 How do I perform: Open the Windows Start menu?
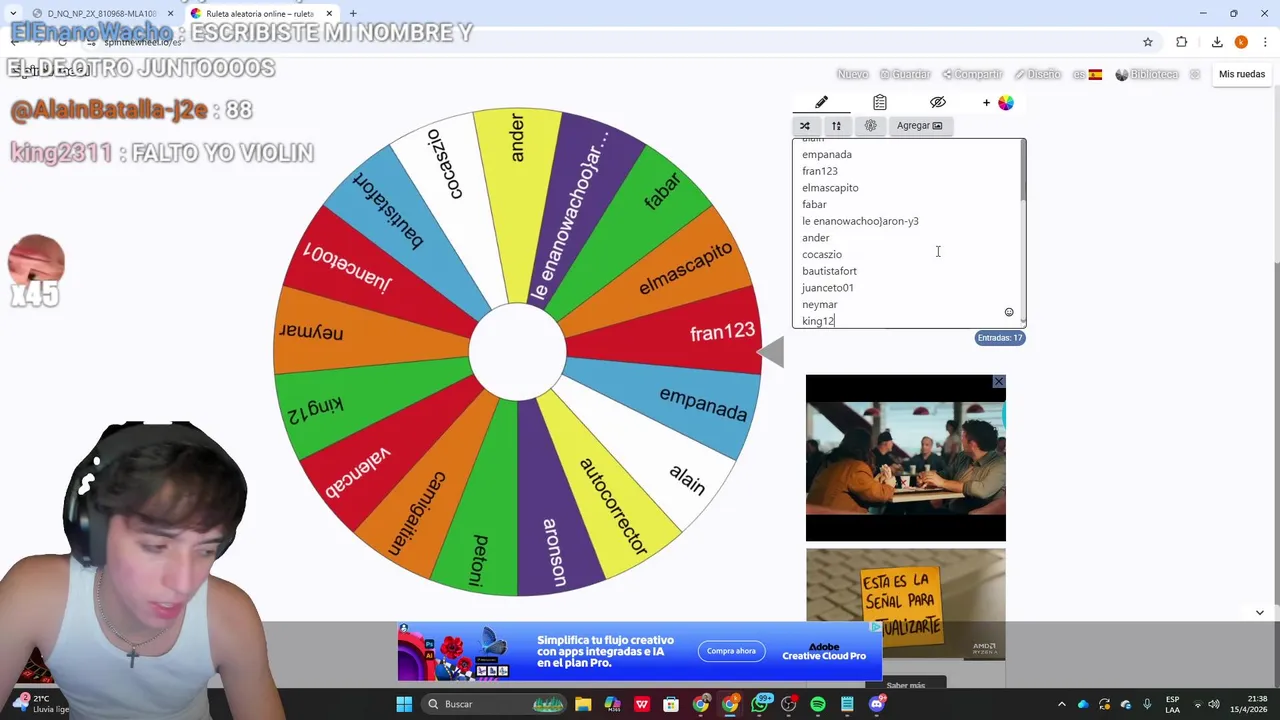click(404, 704)
